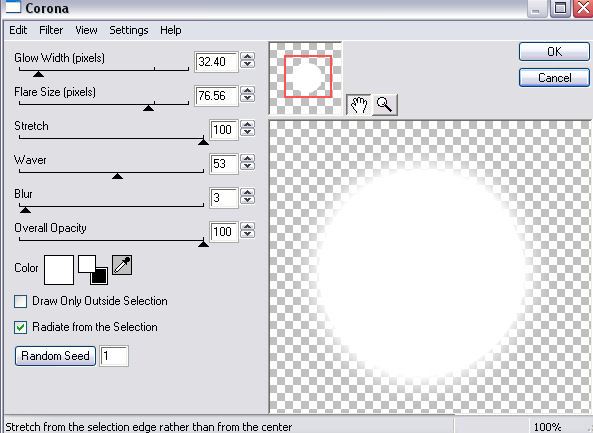Image resolution: width=593 pixels, height=433 pixels.
Task: Select the hand pan tool
Action: (x=358, y=104)
